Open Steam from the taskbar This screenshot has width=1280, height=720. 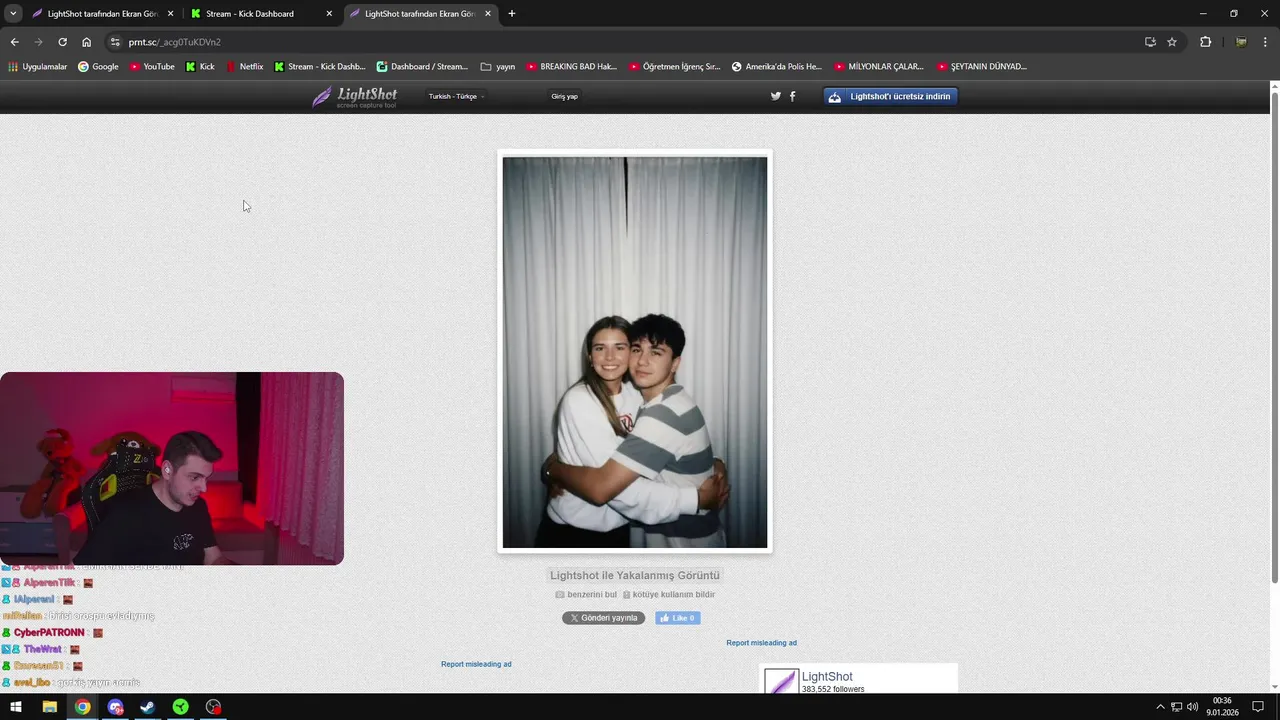pos(147,707)
